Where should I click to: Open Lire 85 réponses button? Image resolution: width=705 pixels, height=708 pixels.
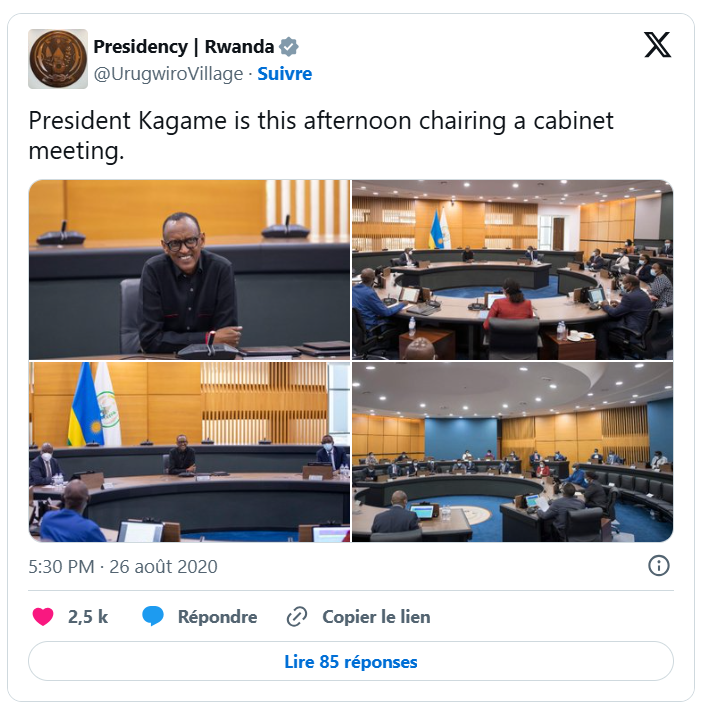(351, 661)
